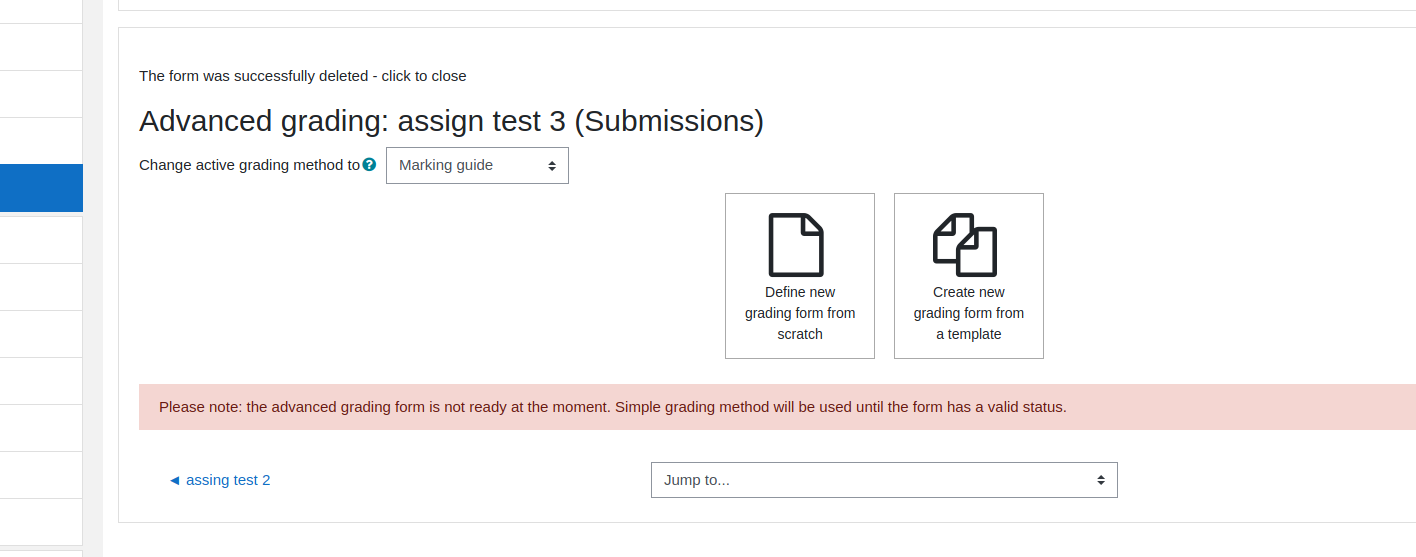Click the left triangle before assing test 2
The width and height of the screenshot is (1416, 557).
(x=175, y=480)
